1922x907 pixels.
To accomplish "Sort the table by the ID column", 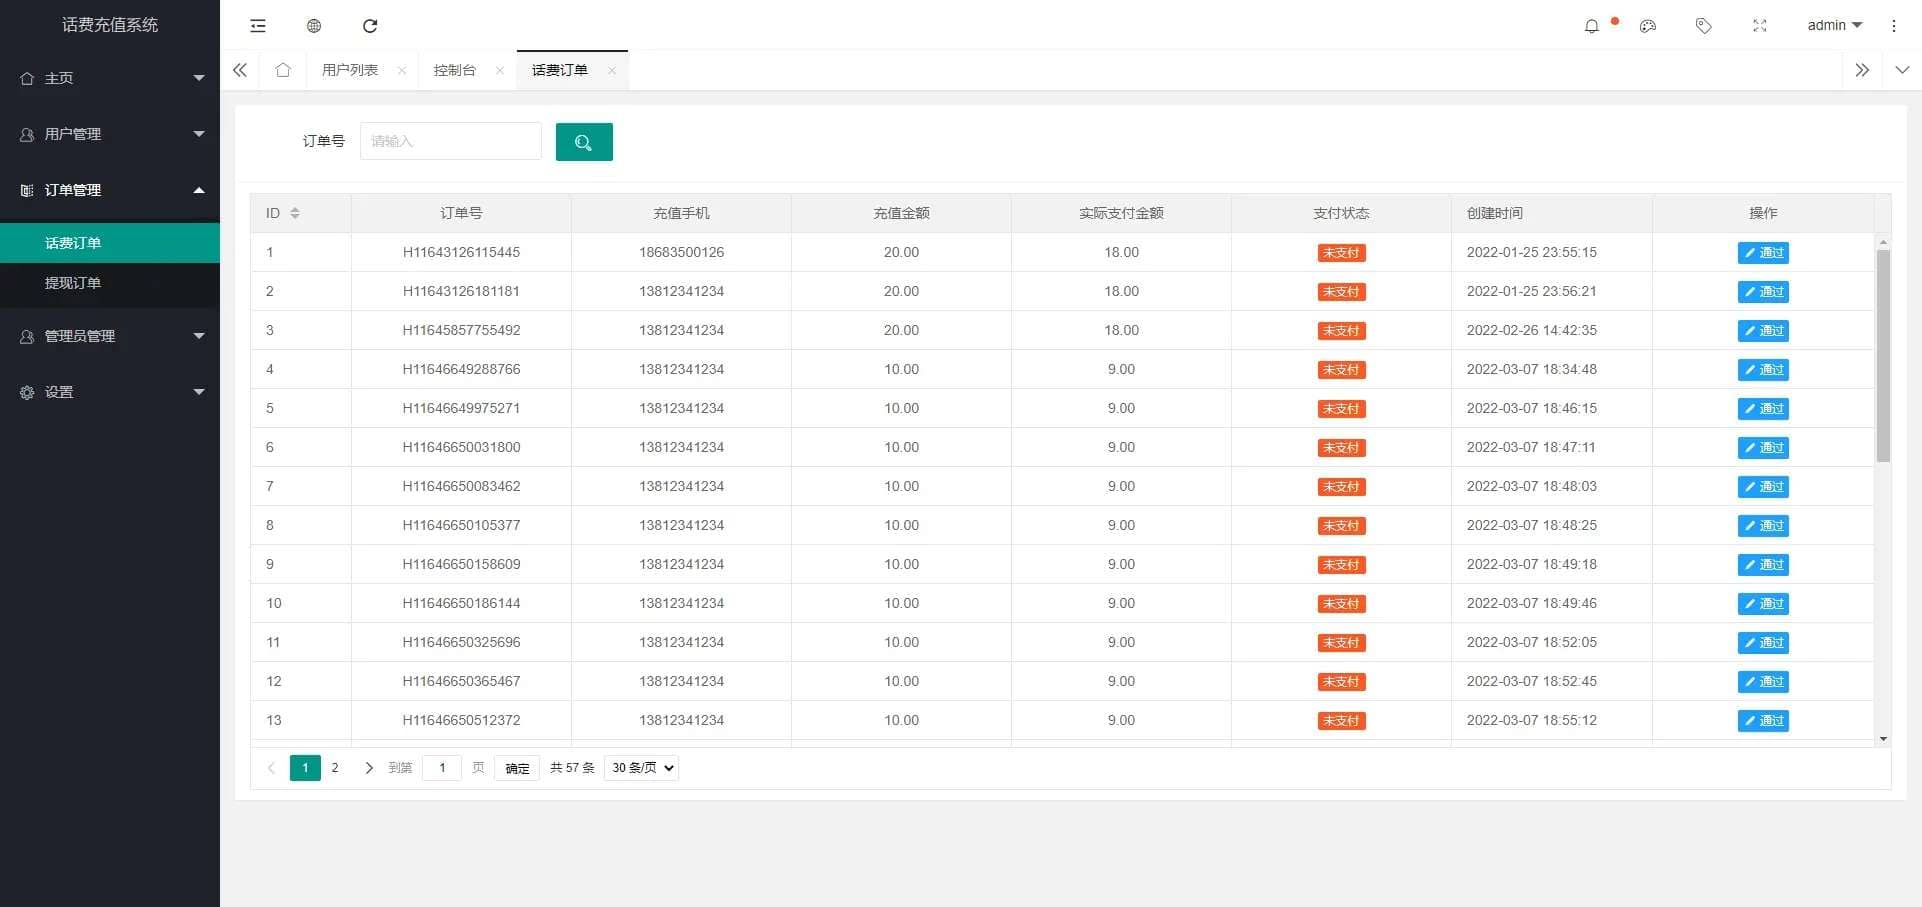I will click(294, 213).
